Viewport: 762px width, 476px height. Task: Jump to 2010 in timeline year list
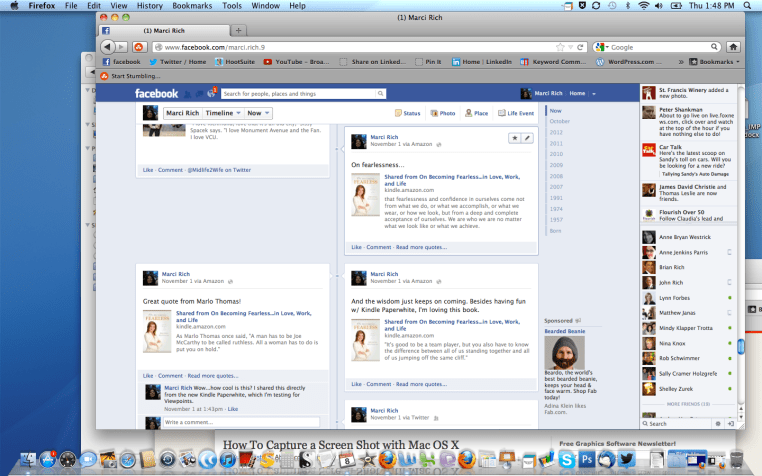(555, 153)
